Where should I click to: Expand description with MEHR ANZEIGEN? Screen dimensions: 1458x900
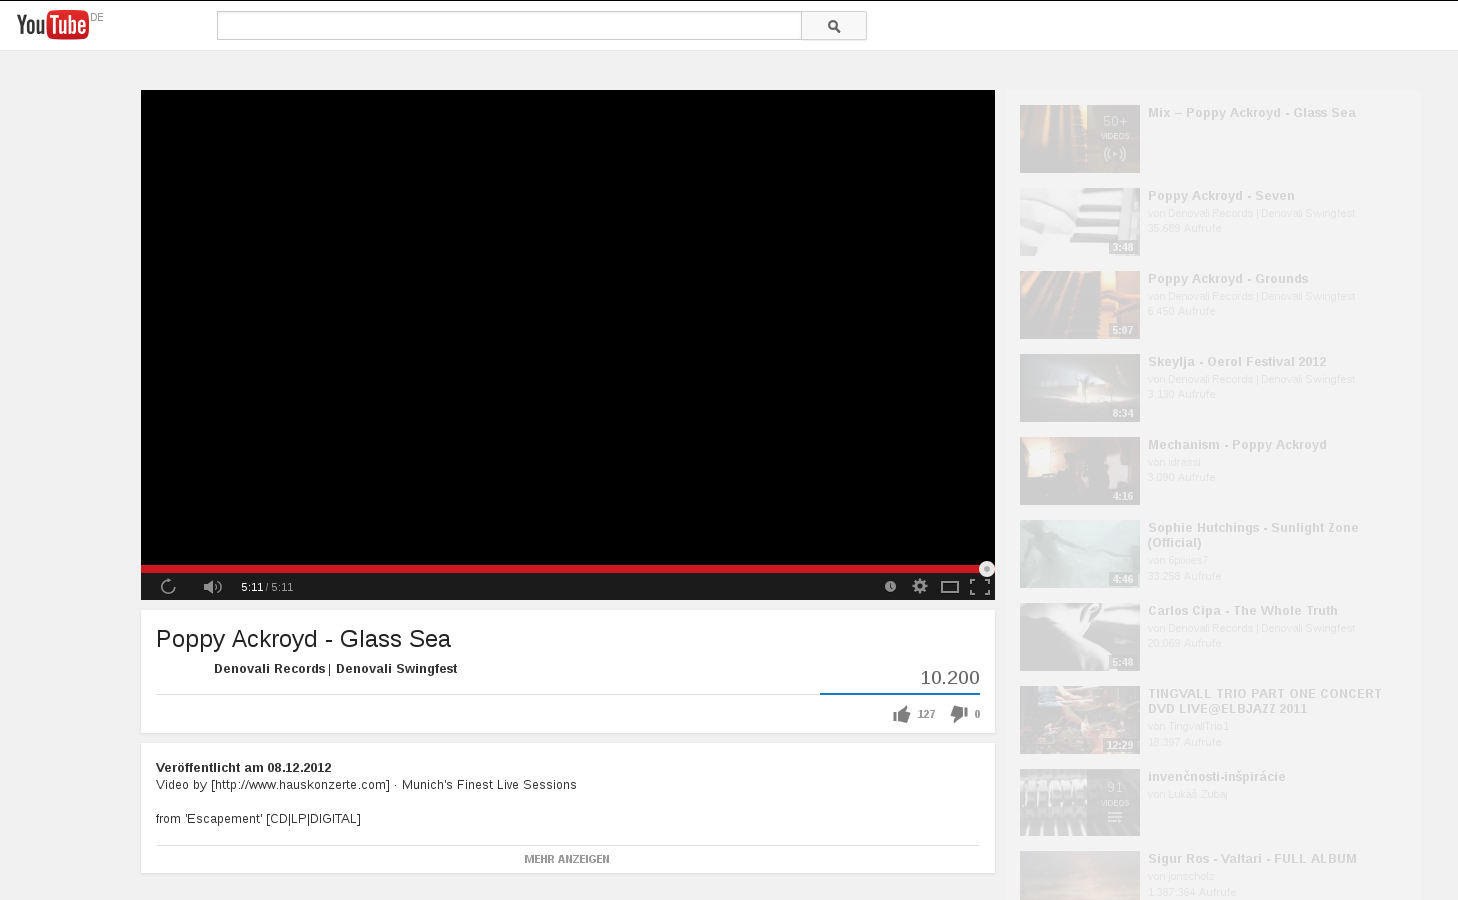click(567, 859)
